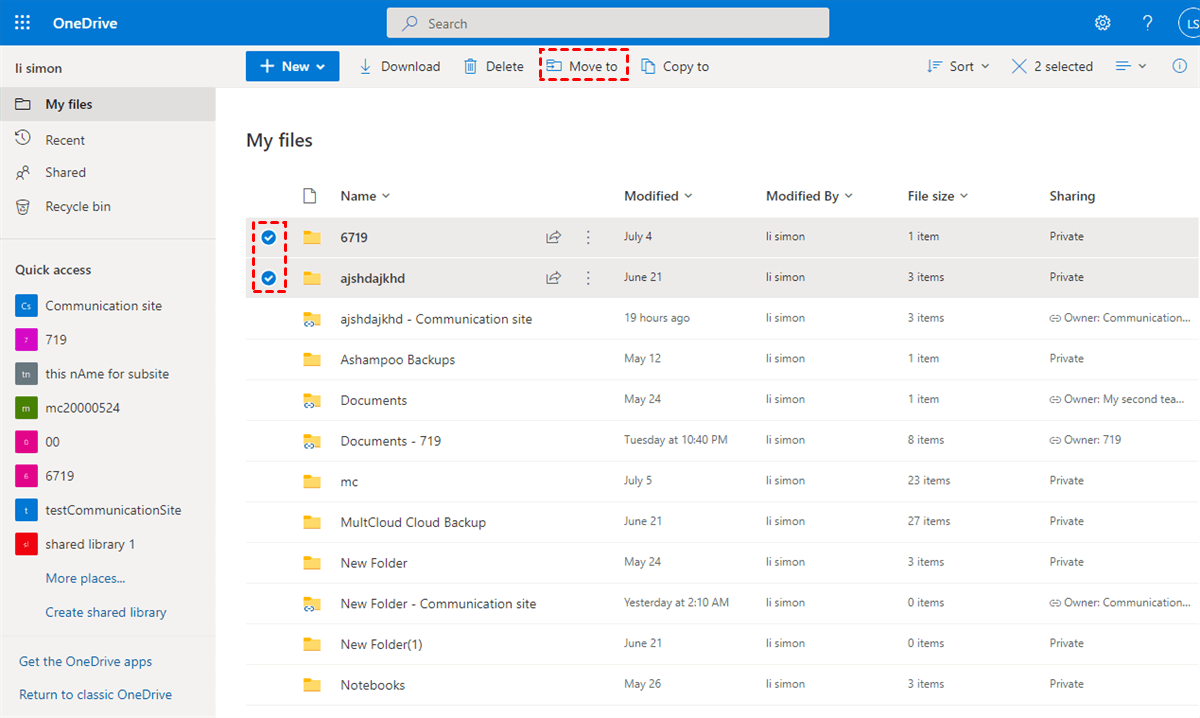Open the Settings gear icon

pos(1102,23)
